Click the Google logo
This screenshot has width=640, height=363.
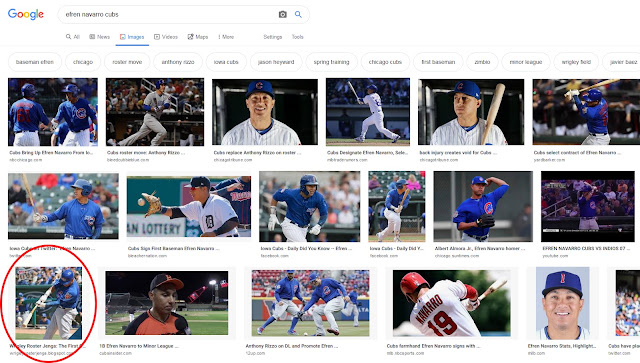(26, 14)
